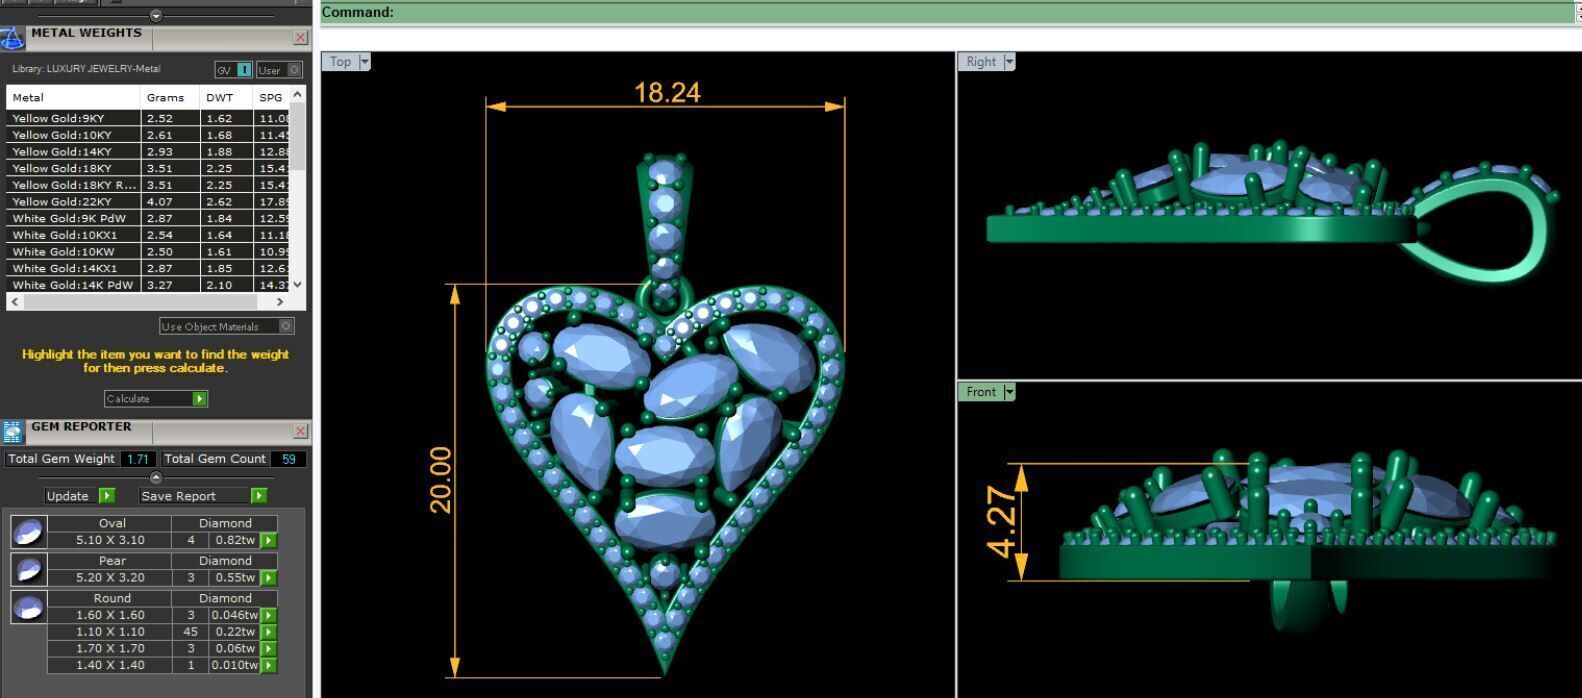Click the Calculate button
This screenshot has height=698, width=1582.
156,399
